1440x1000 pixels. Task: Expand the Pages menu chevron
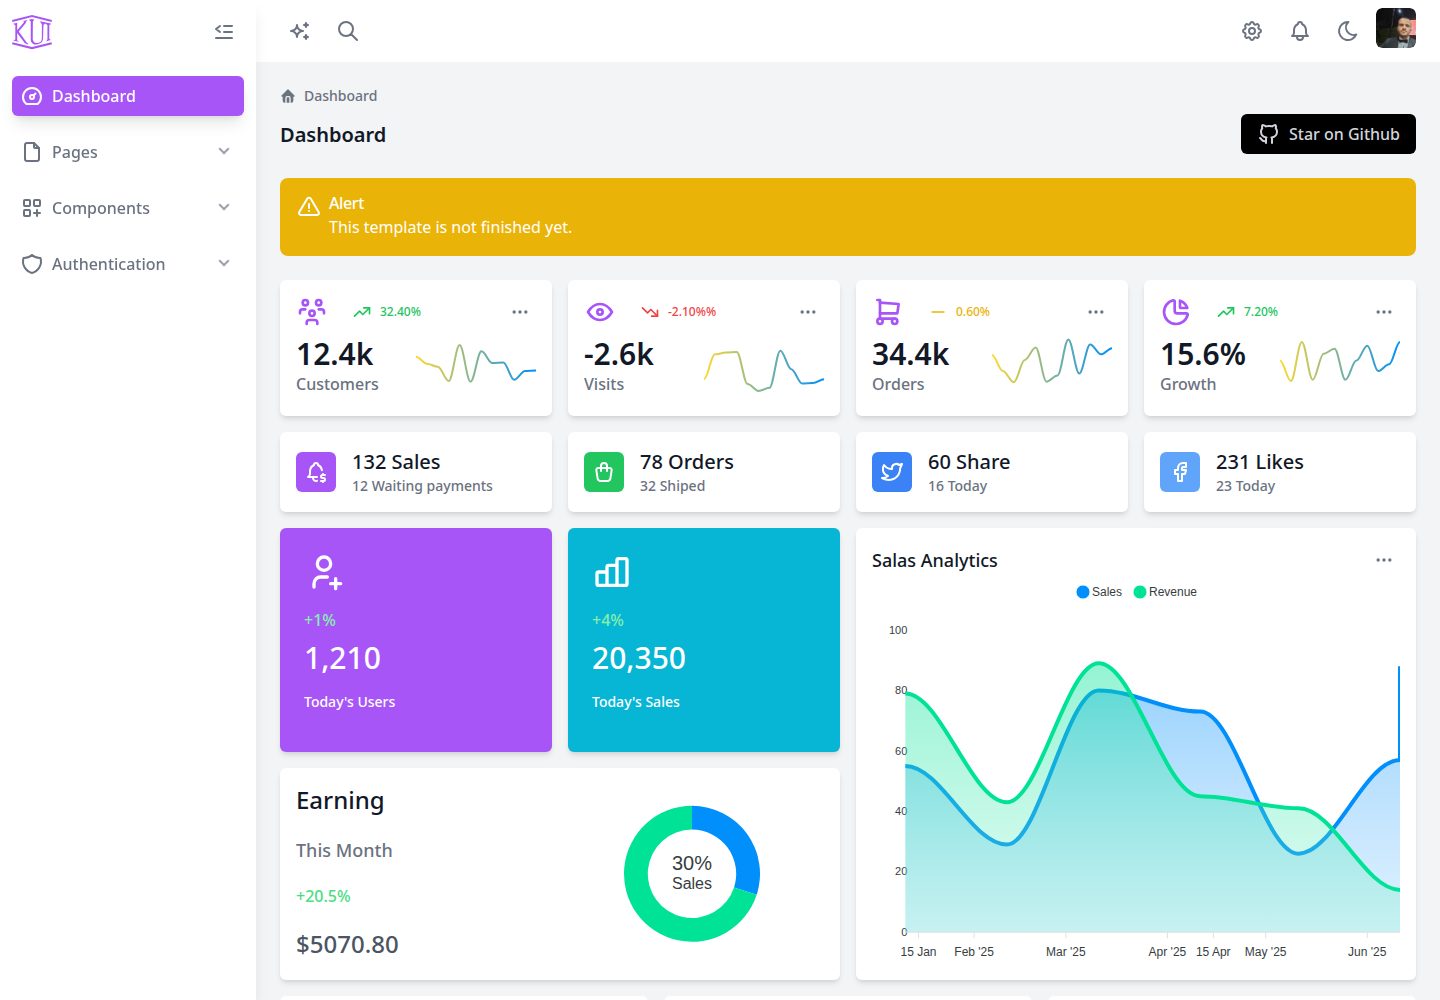click(x=224, y=152)
